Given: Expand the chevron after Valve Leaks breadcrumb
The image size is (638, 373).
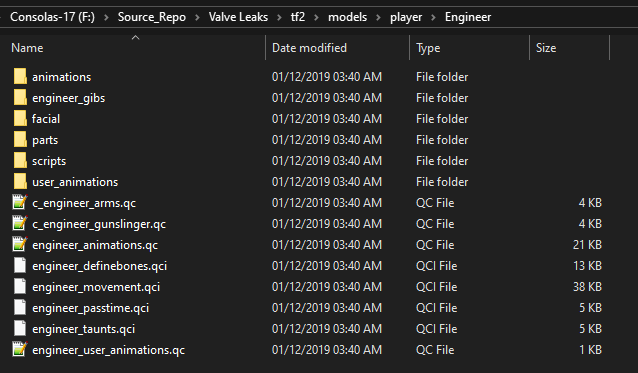Looking at the screenshot, I should point(279,17).
